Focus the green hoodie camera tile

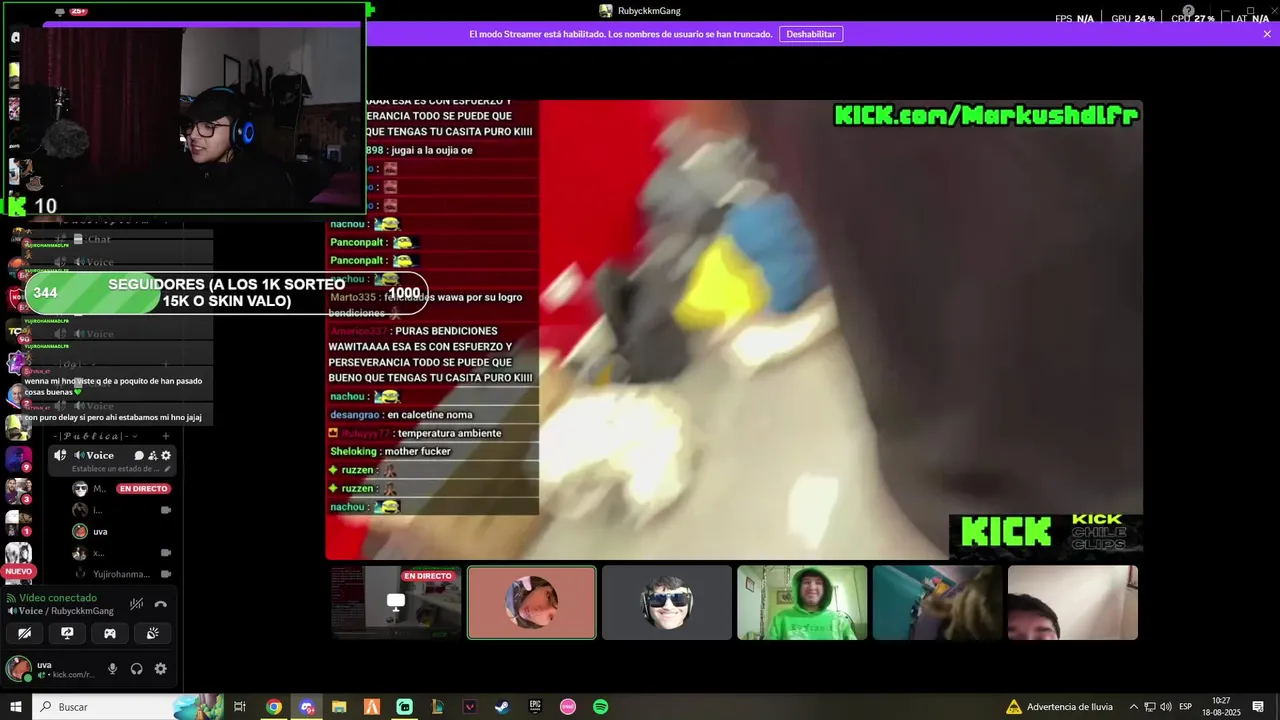(x=802, y=602)
